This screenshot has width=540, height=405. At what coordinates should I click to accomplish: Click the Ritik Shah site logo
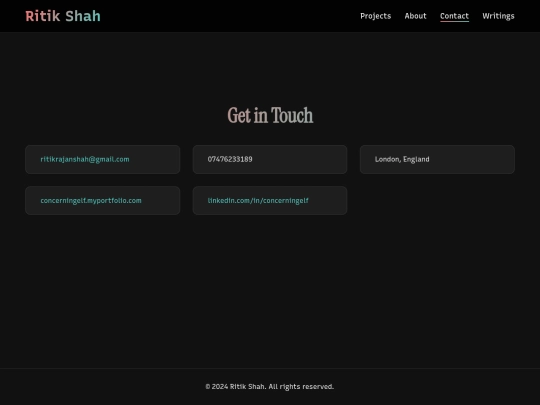[63, 16]
